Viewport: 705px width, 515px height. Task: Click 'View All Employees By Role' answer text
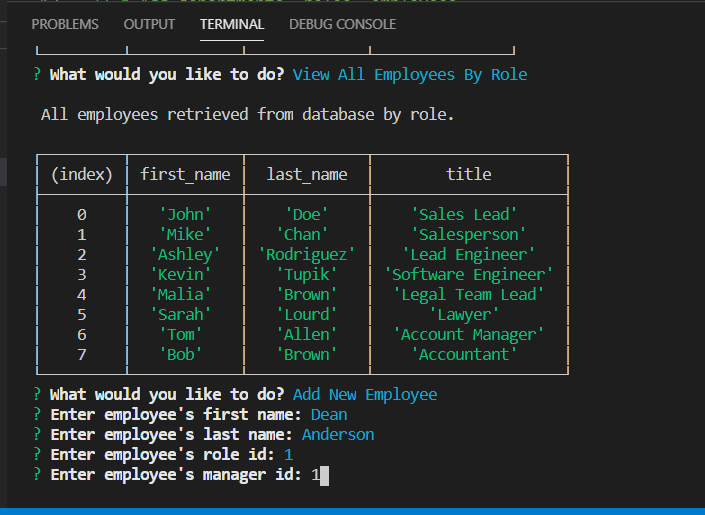[410, 74]
